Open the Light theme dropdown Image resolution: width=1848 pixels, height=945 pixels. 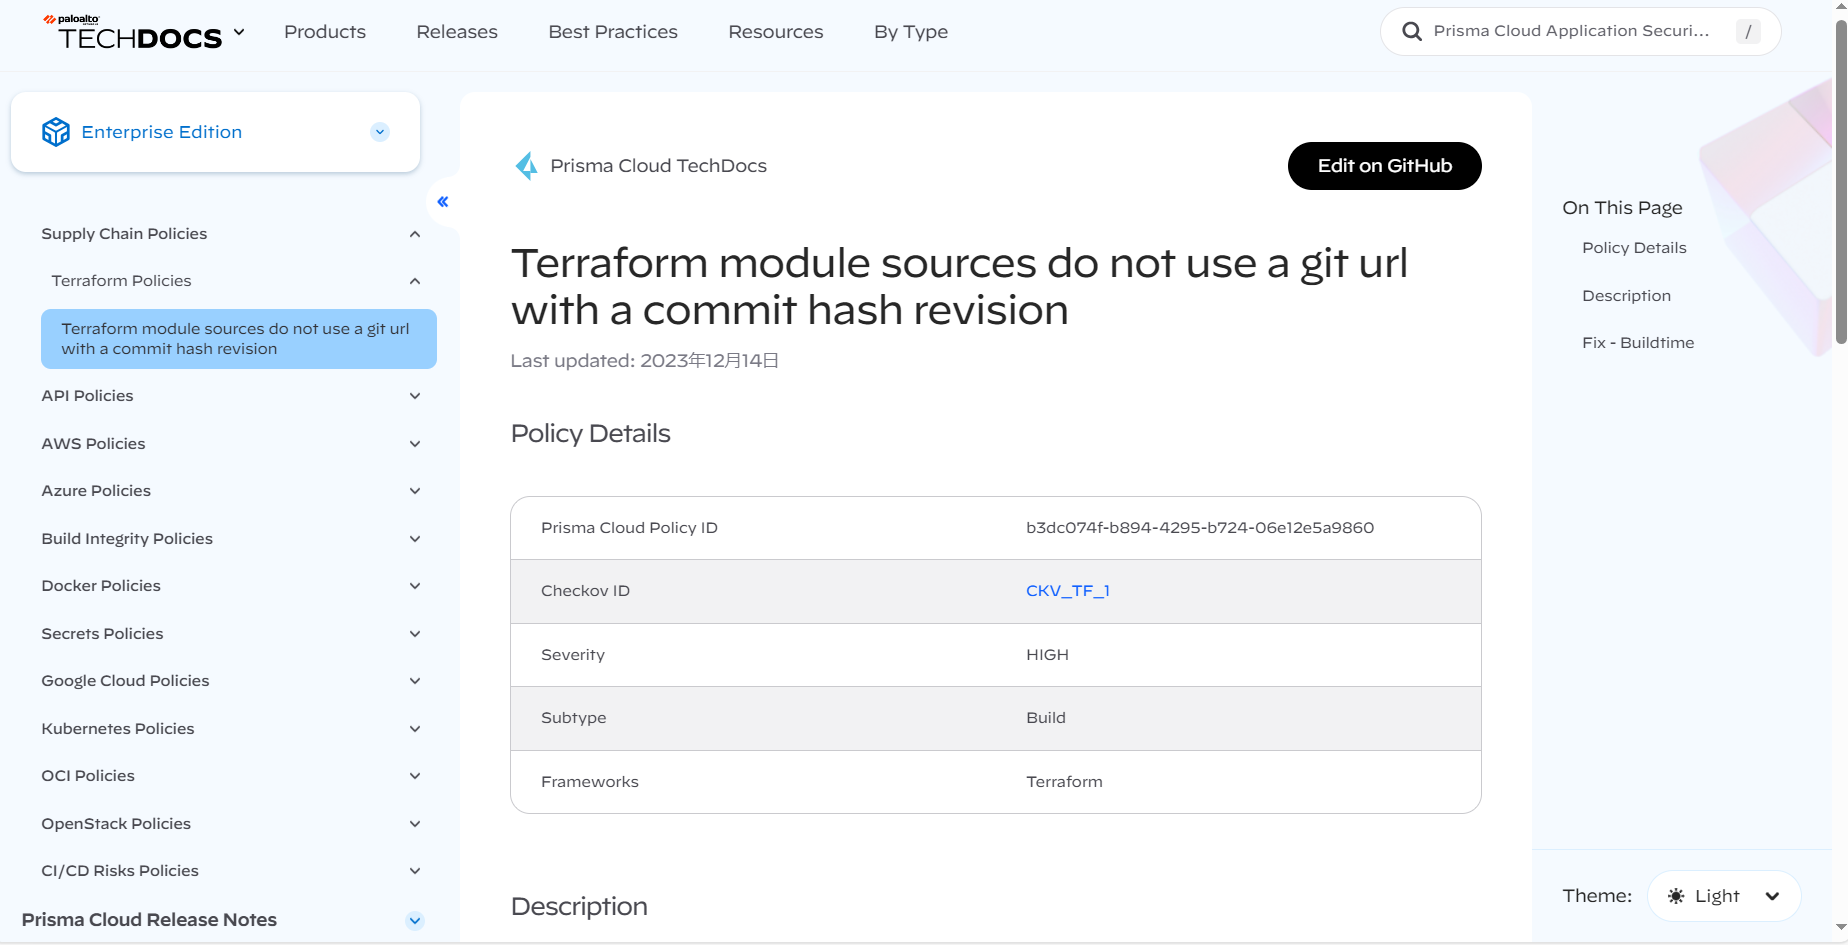(x=1772, y=896)
